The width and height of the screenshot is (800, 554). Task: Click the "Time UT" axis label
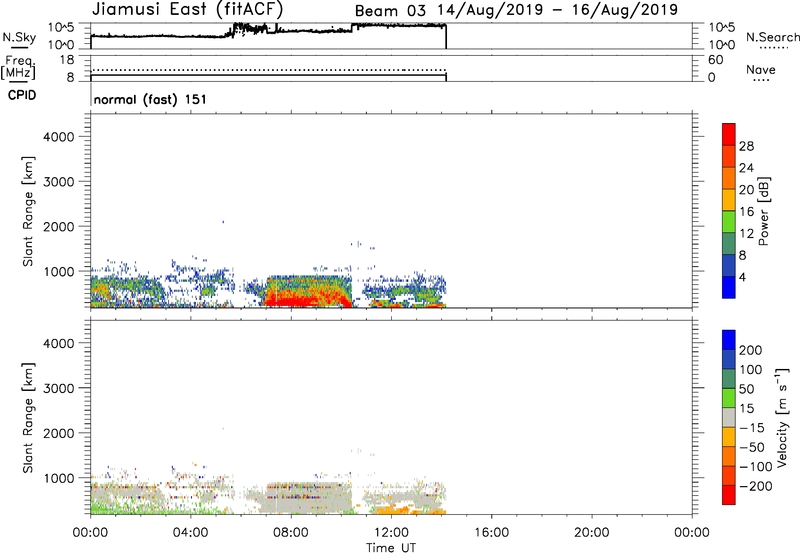(391, 548)
